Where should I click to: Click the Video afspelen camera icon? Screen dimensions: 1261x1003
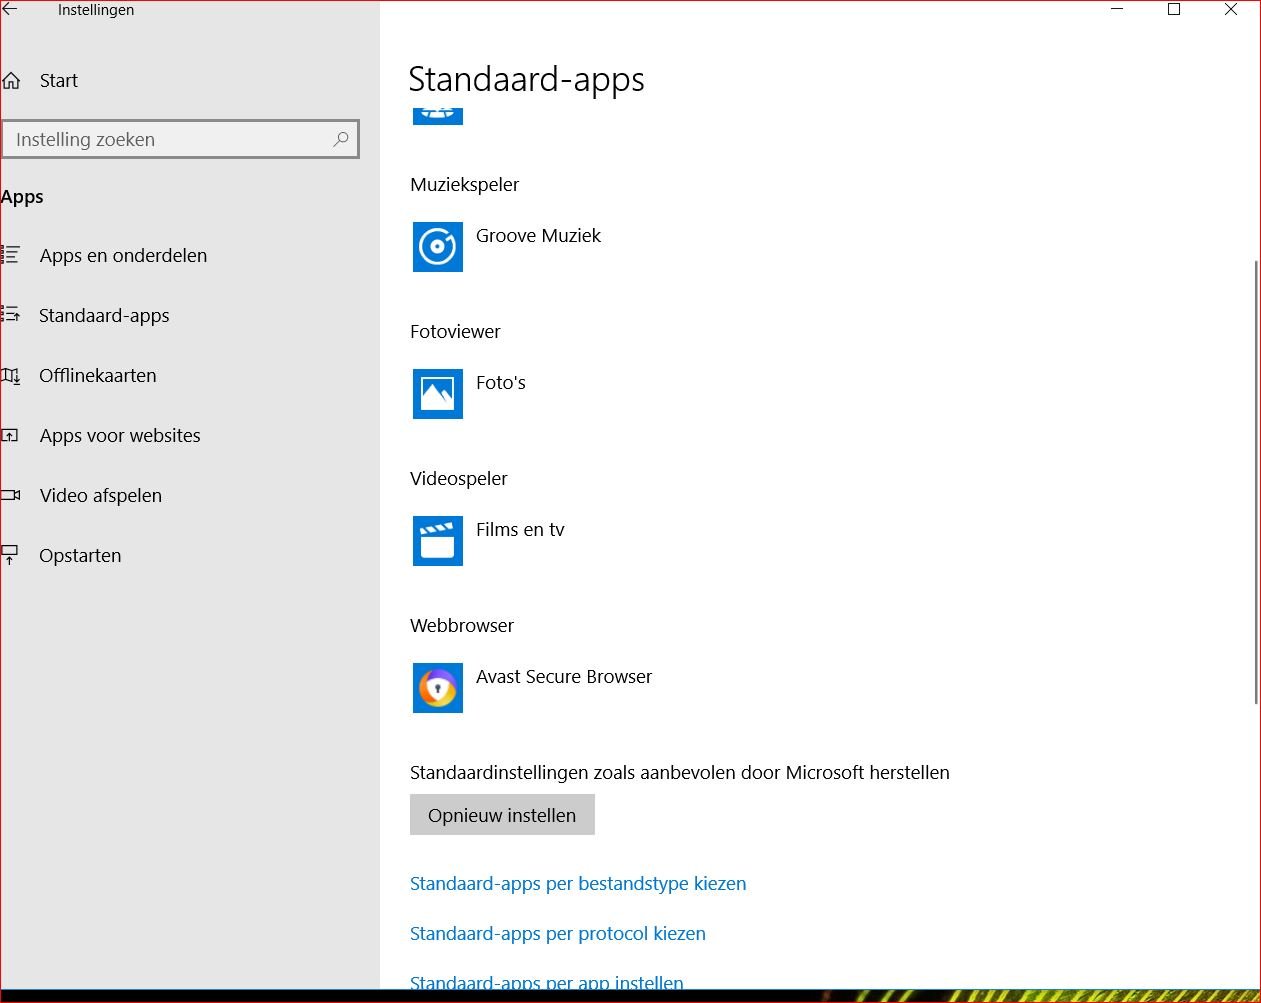[11, 495]
